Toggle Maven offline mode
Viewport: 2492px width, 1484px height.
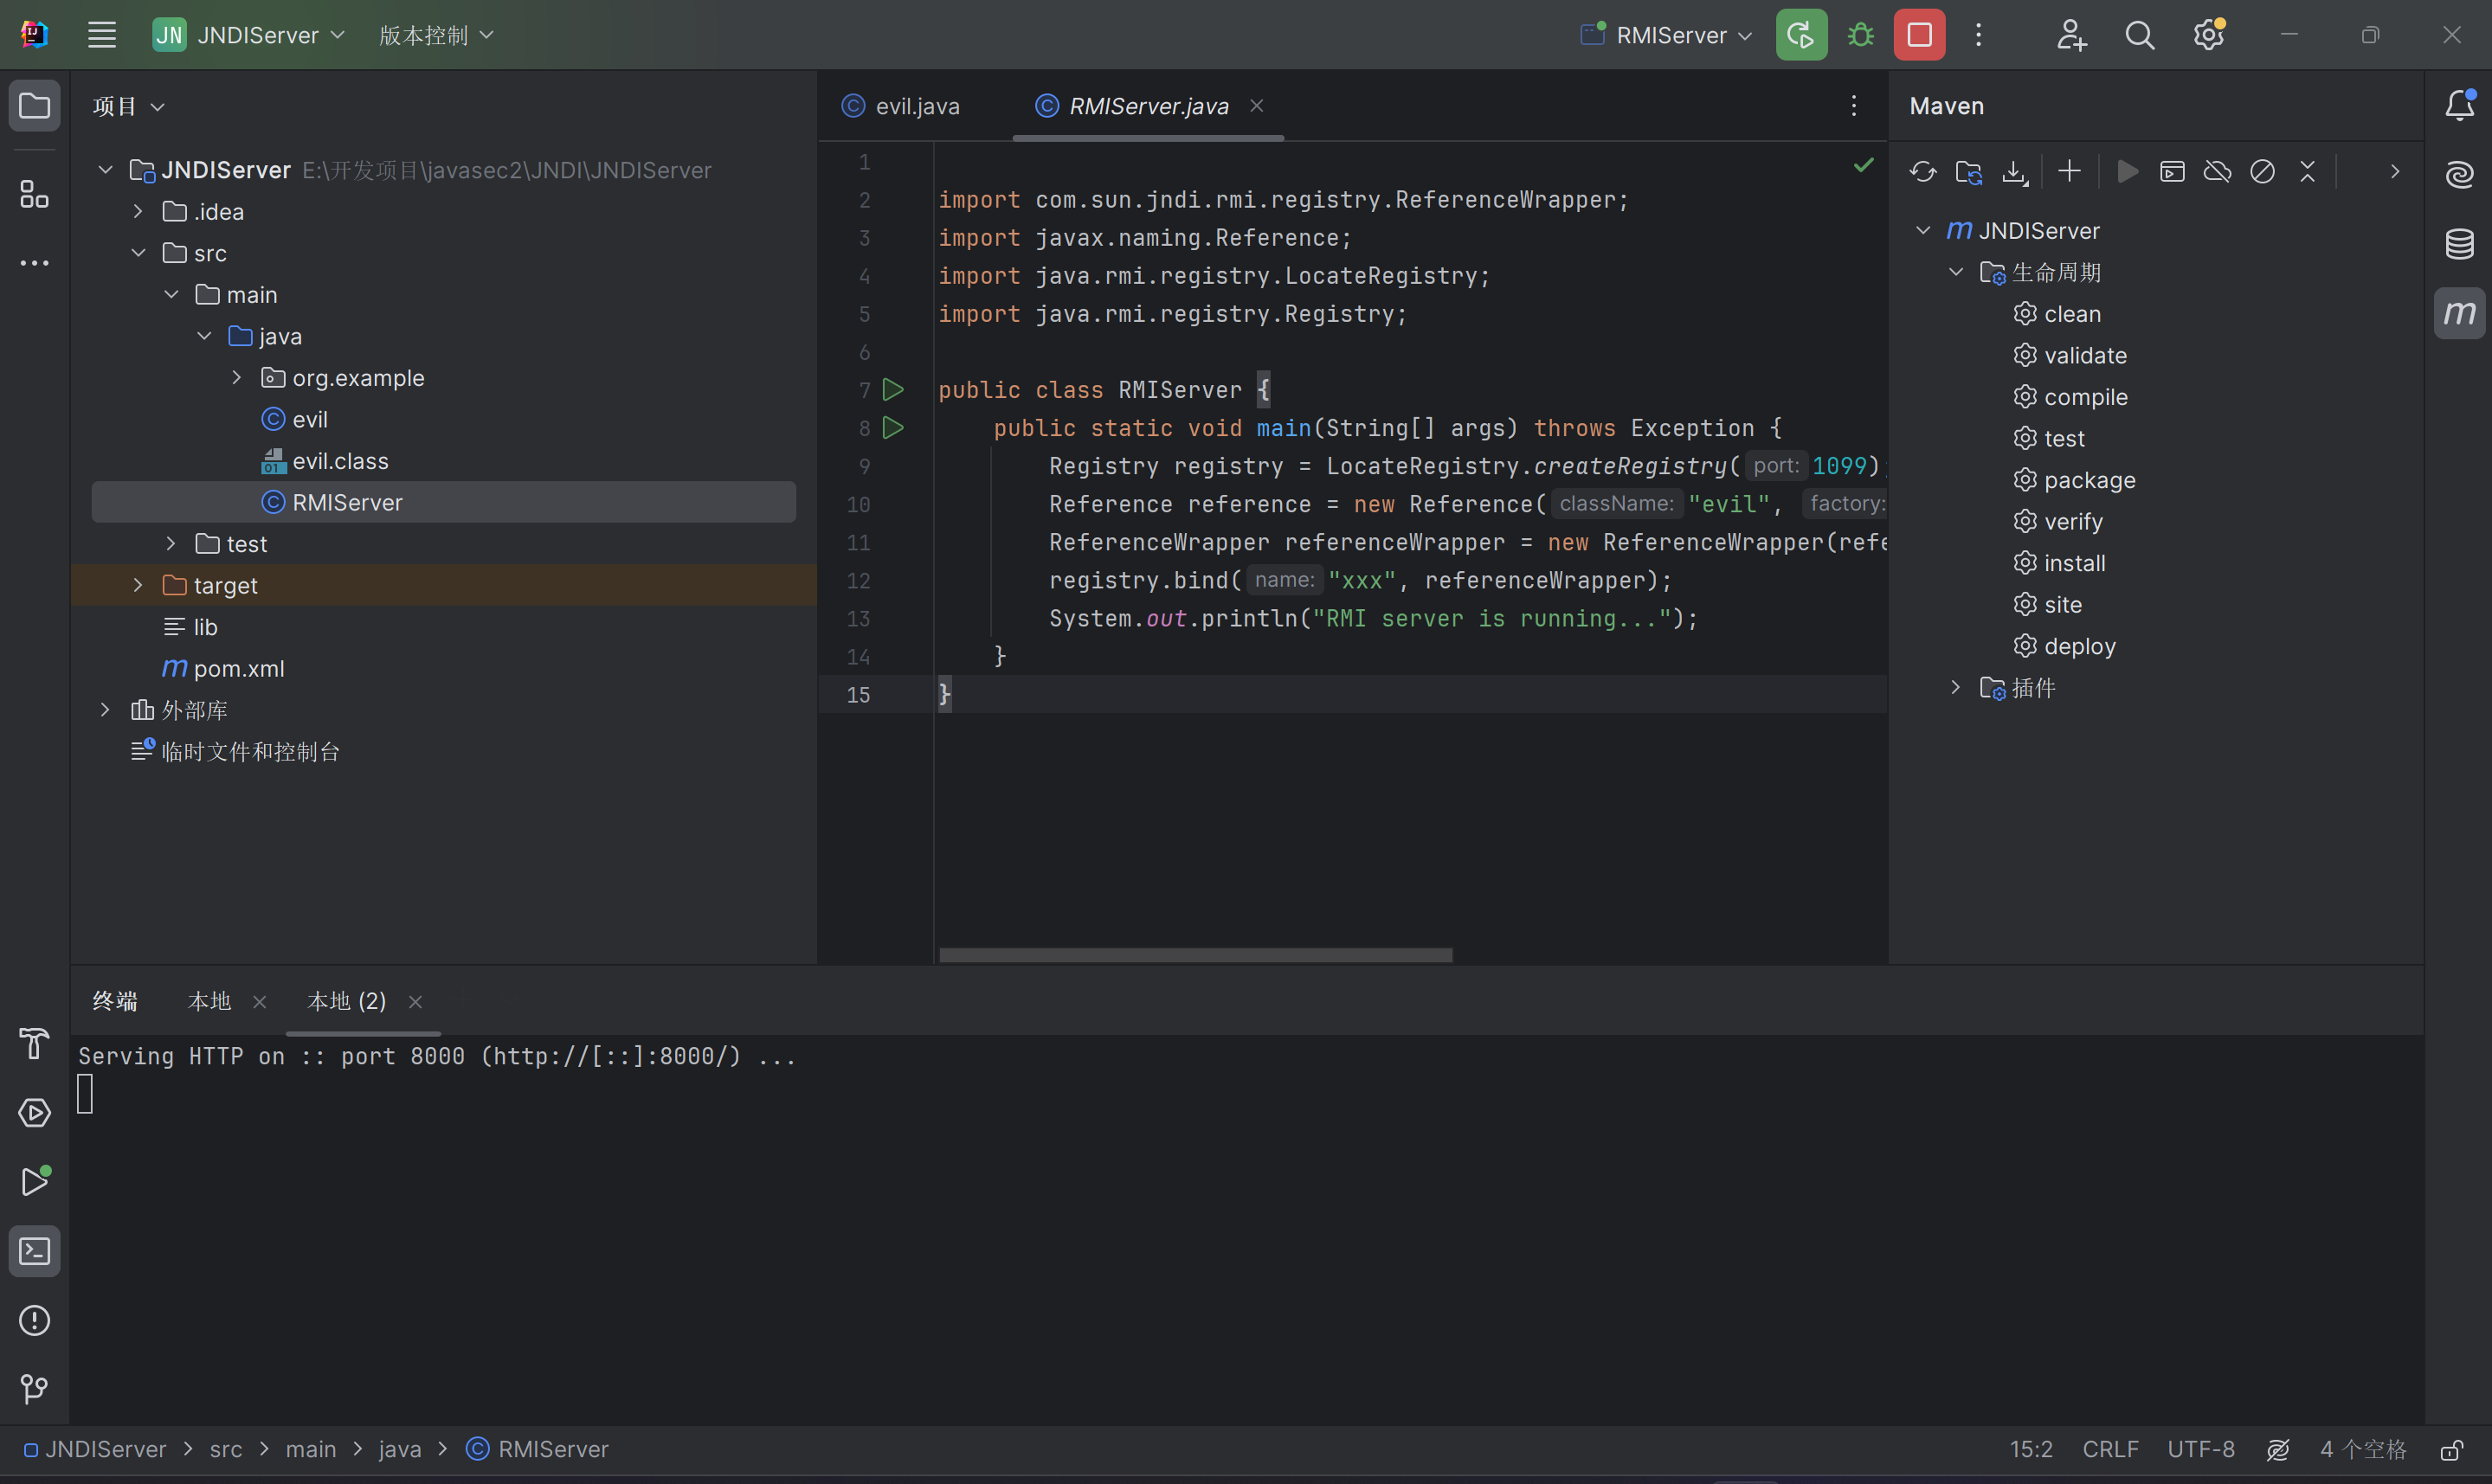point(2217,172)
